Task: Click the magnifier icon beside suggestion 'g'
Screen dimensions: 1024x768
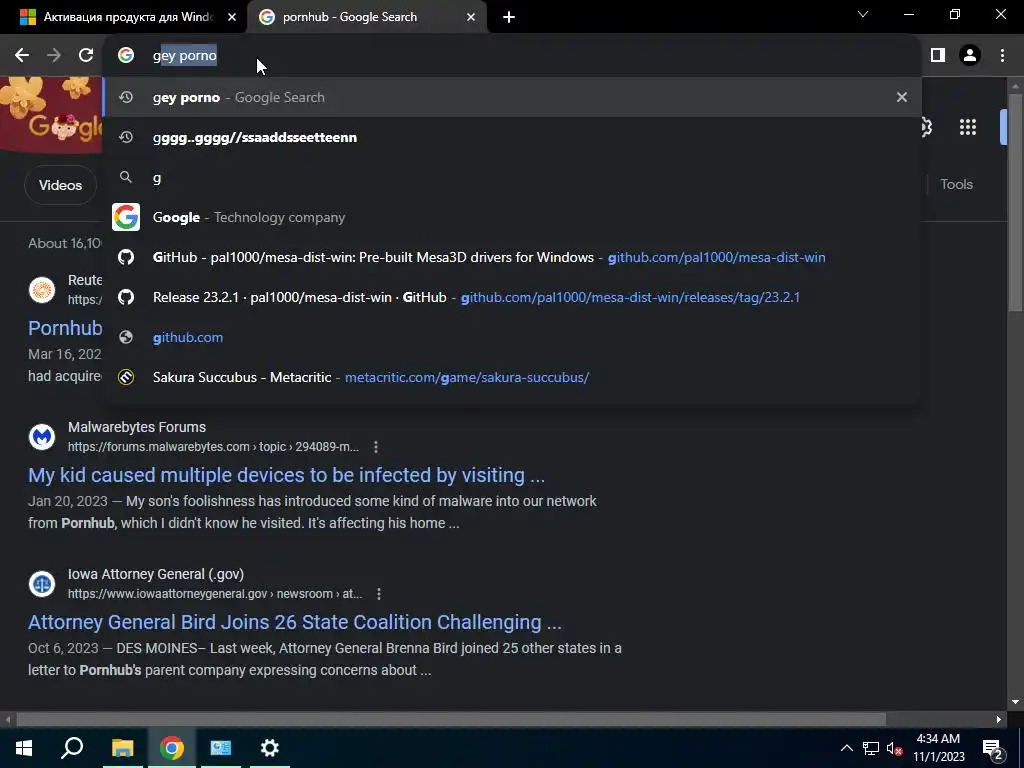Action: 126,177
